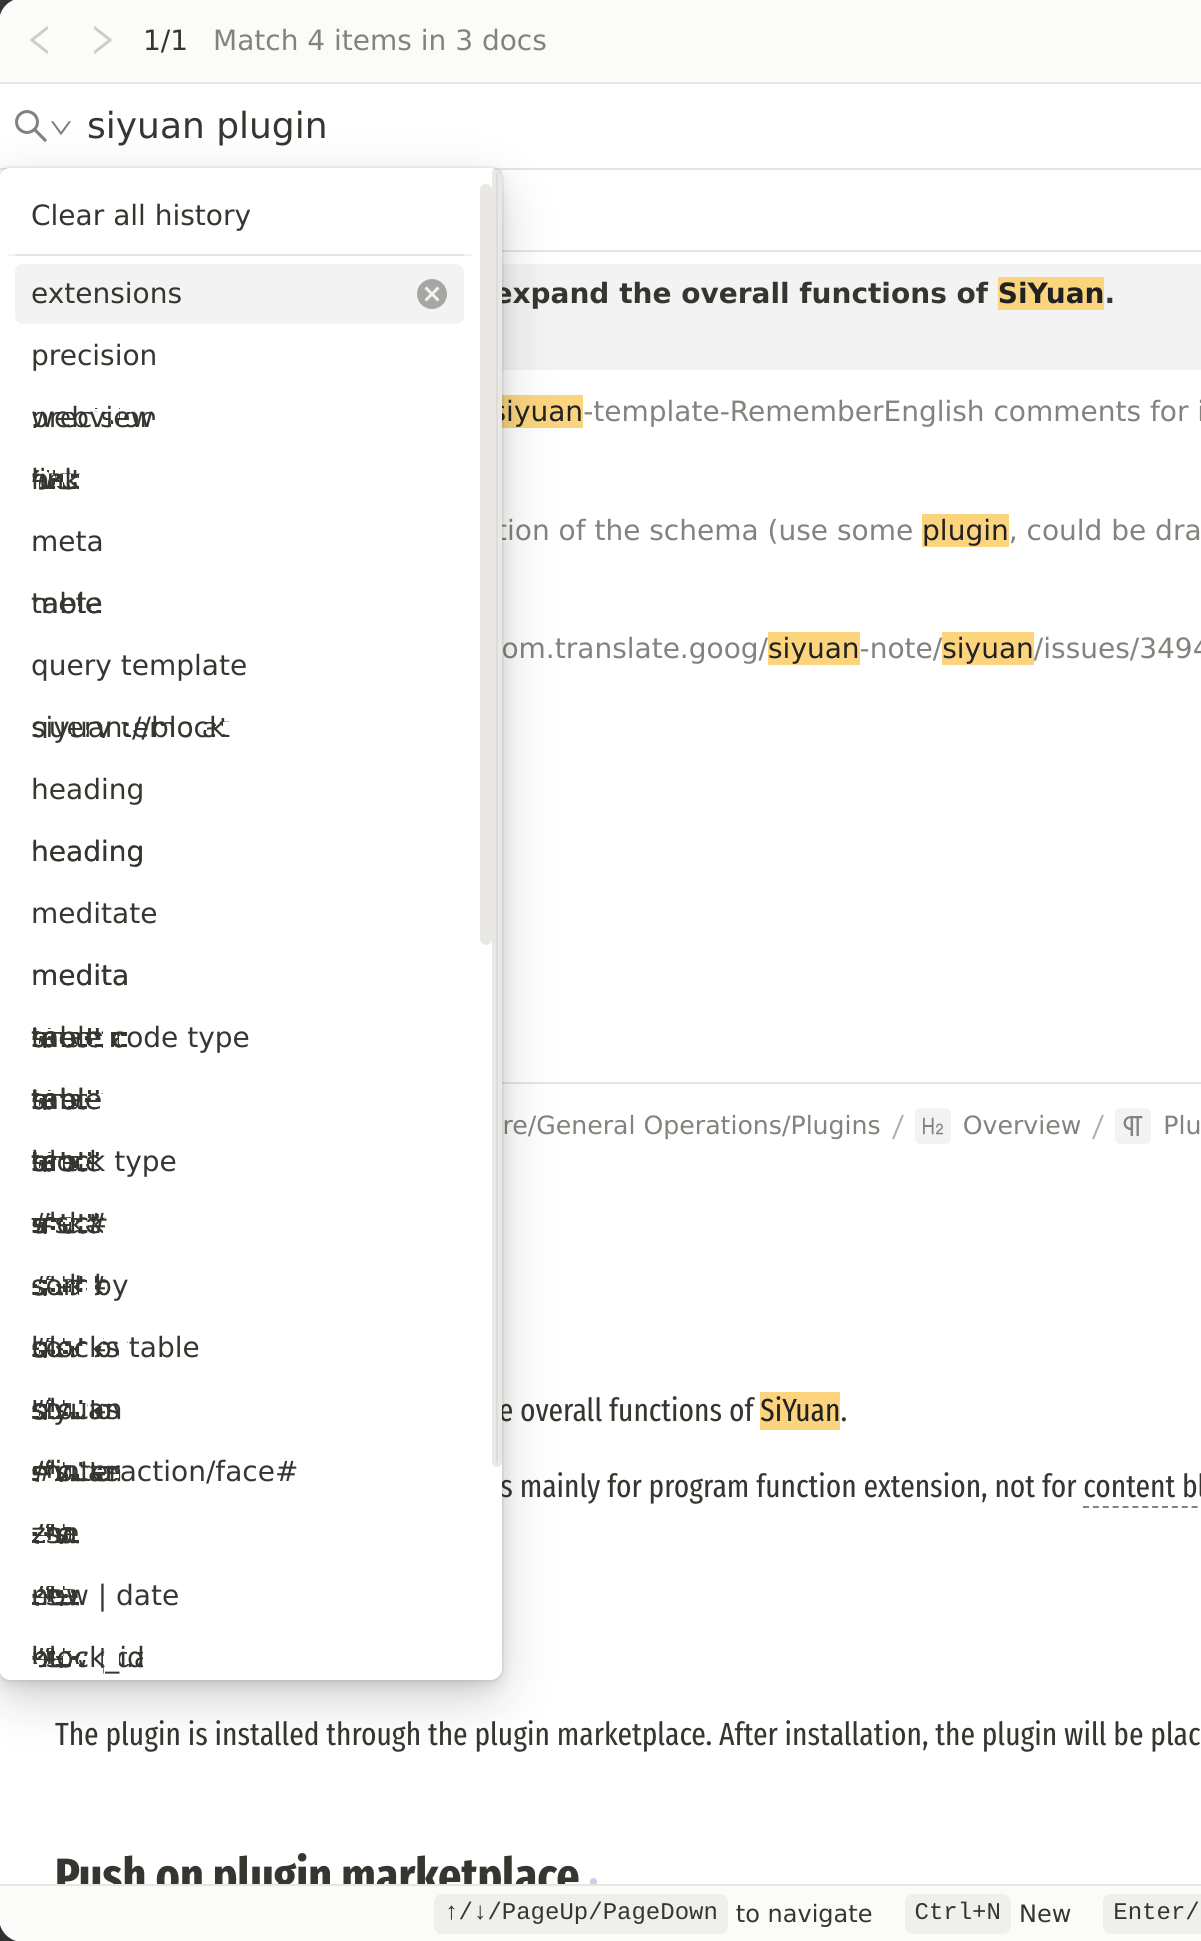Click the search field containing 'siyuan plugin'

coord(600,126)
